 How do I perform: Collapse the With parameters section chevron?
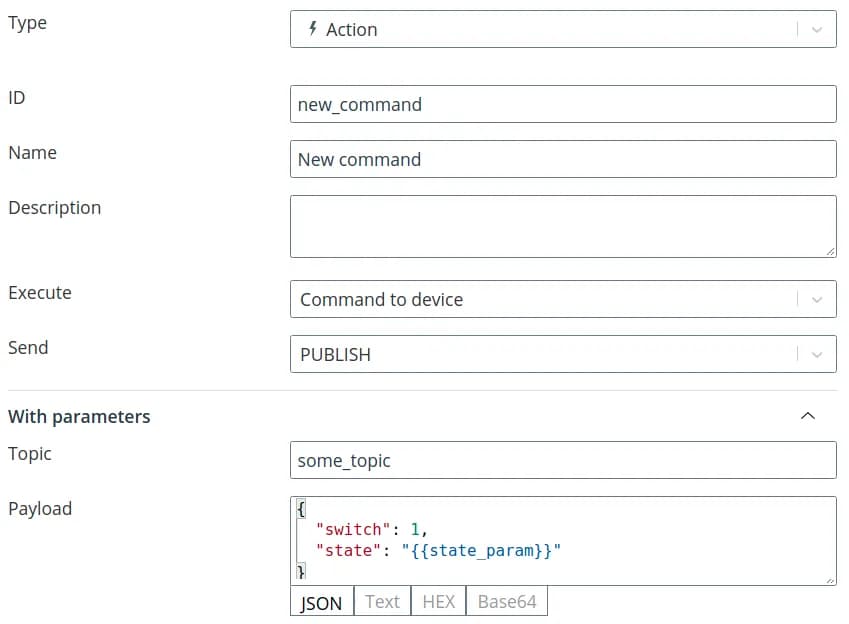(x=808, y=416)
